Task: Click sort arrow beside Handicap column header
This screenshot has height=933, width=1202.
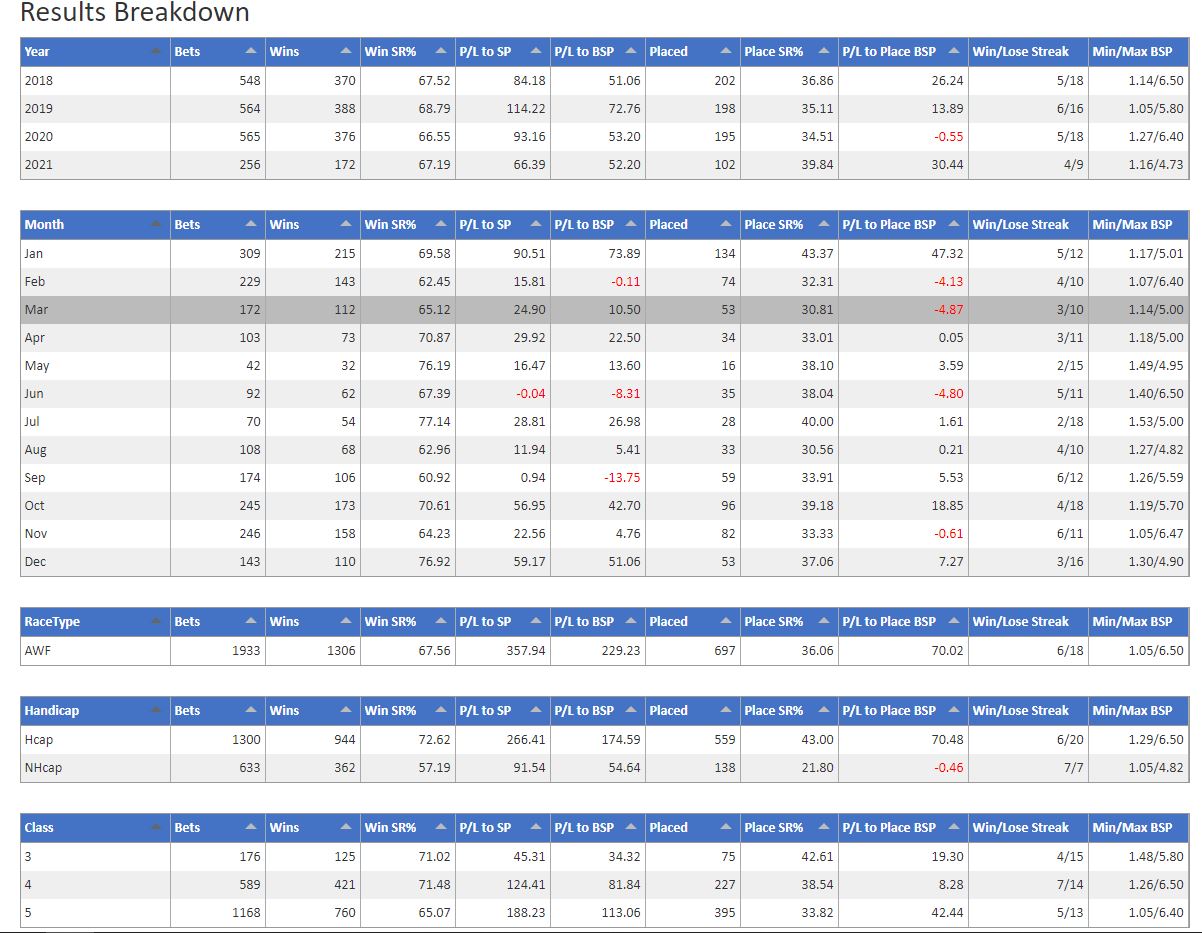Action: [155, 711]
